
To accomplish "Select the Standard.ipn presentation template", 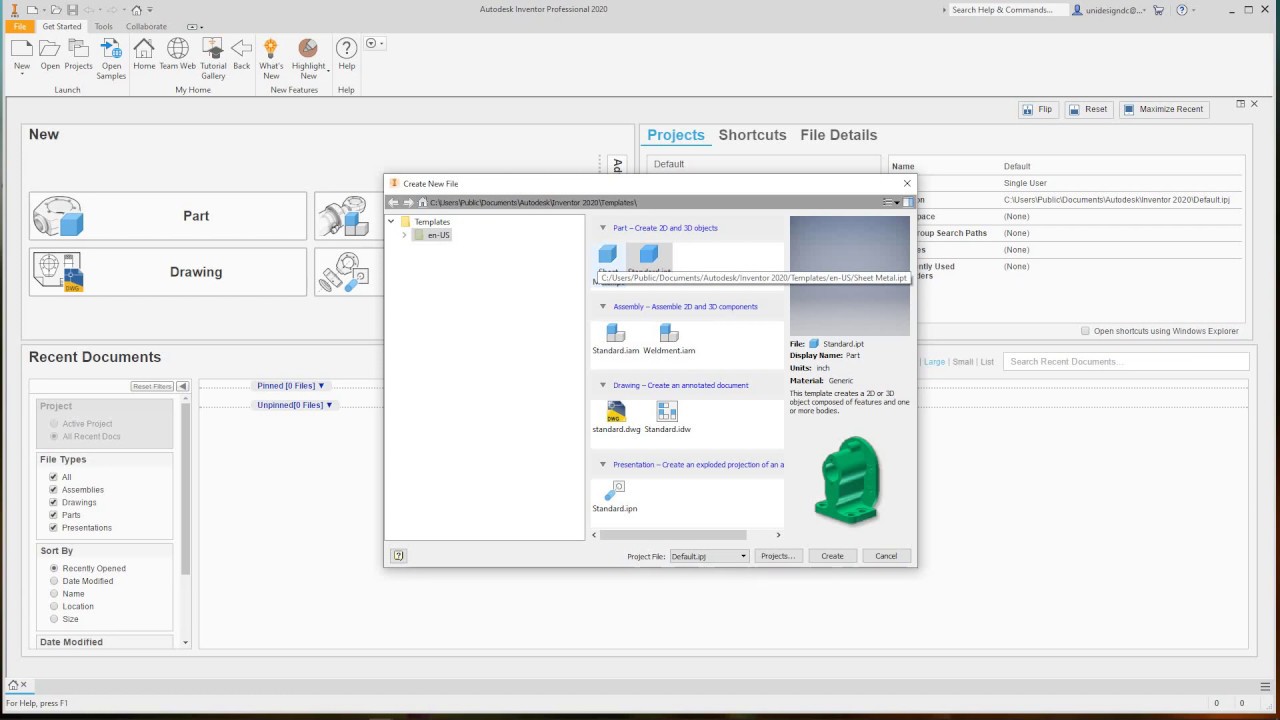I will 614,497.
